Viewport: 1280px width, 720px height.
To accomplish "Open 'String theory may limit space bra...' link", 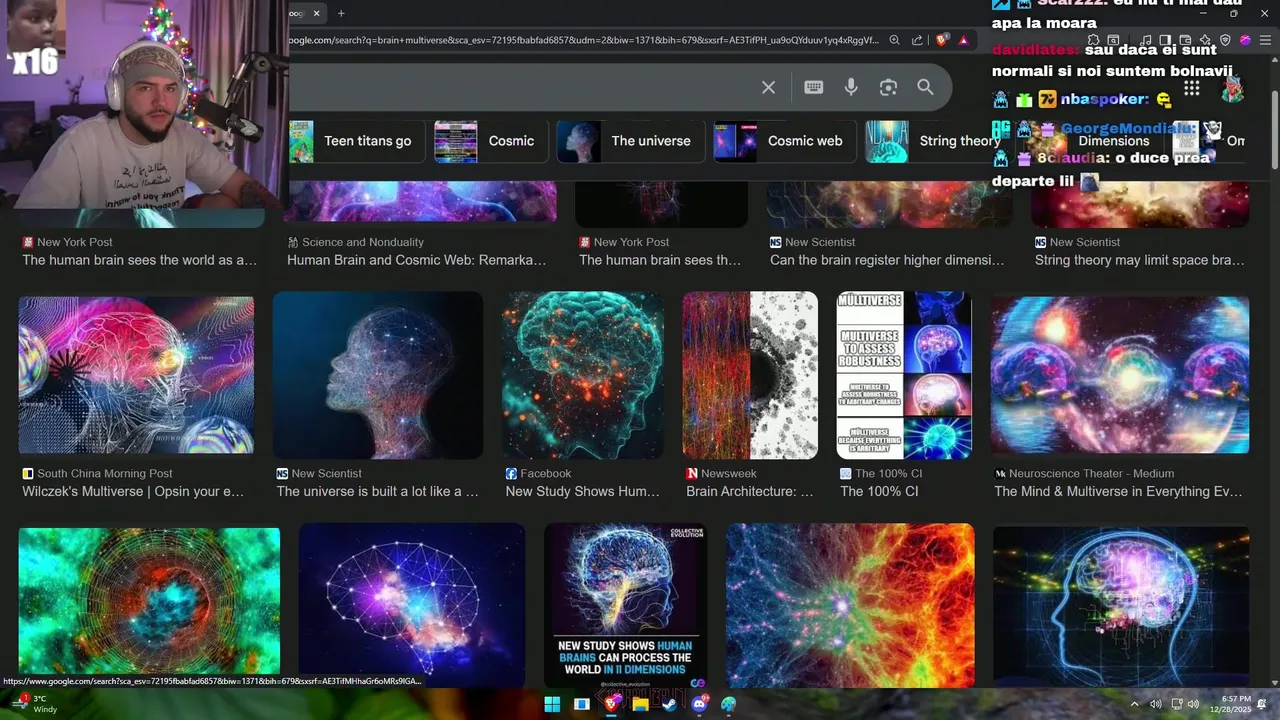I will tap(1140, 260).
